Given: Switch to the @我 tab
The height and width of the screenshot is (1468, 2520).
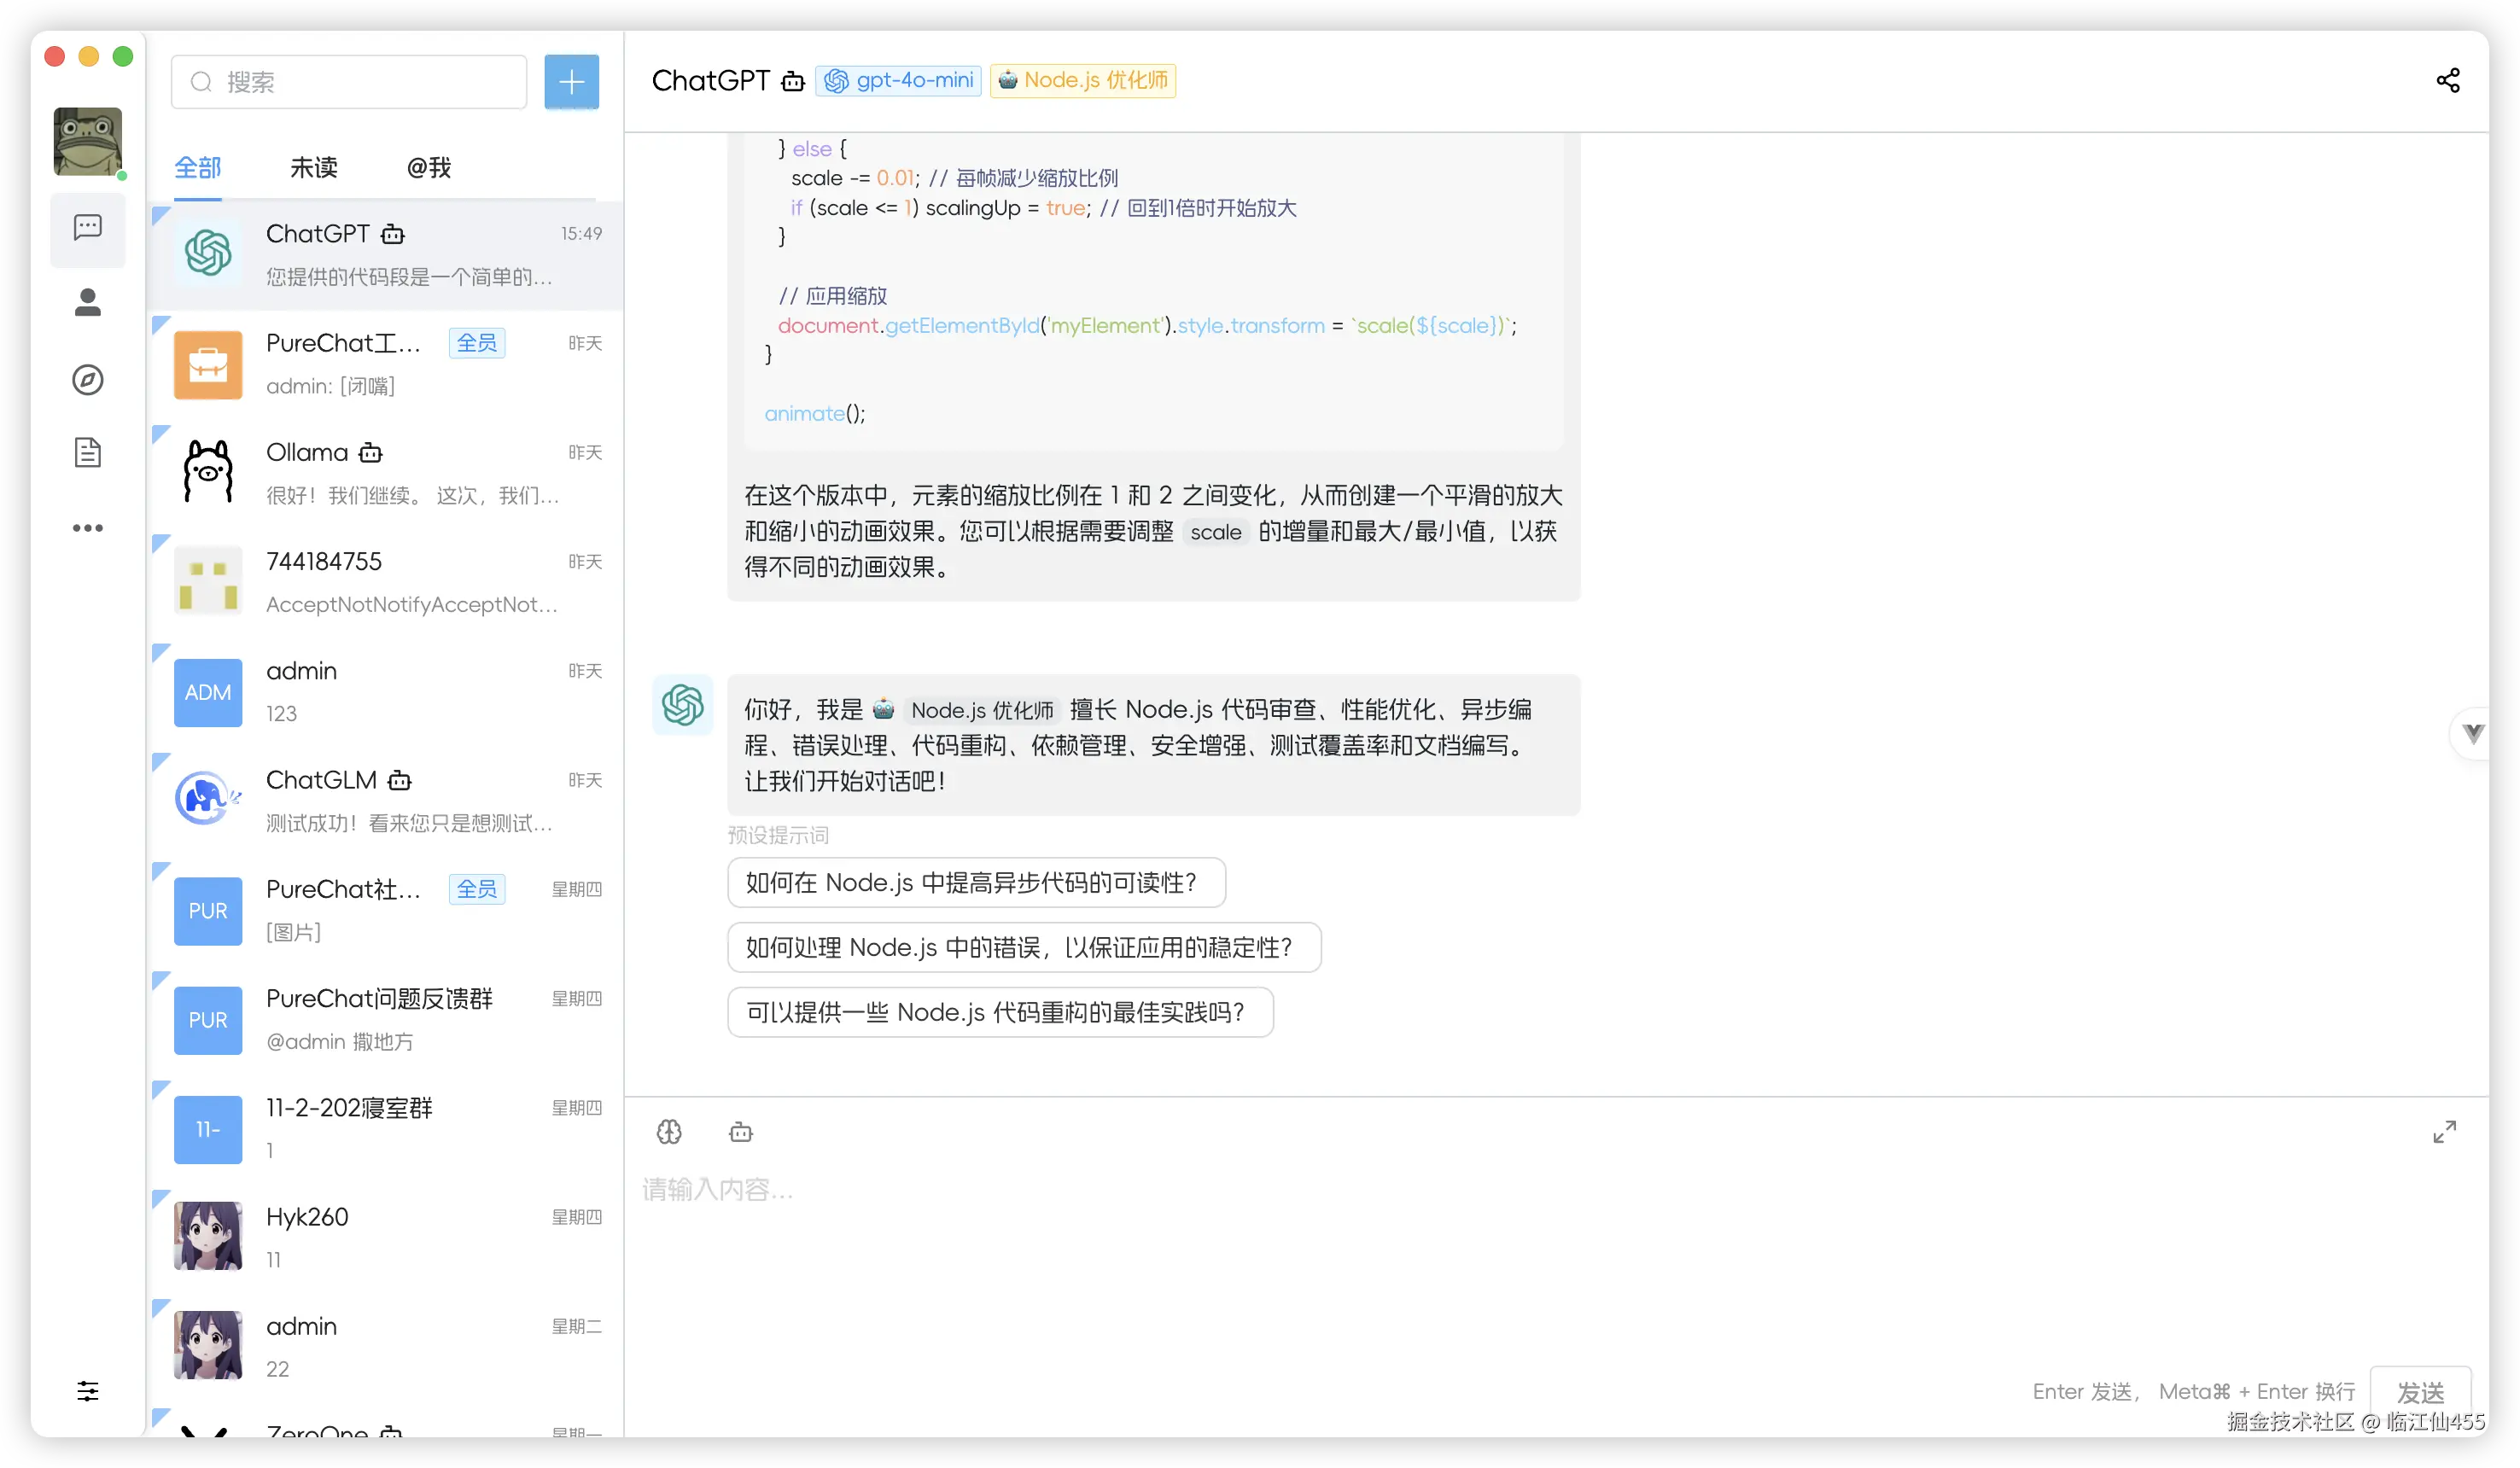Looking at the screenshot, I should click(x=428, y=168).
